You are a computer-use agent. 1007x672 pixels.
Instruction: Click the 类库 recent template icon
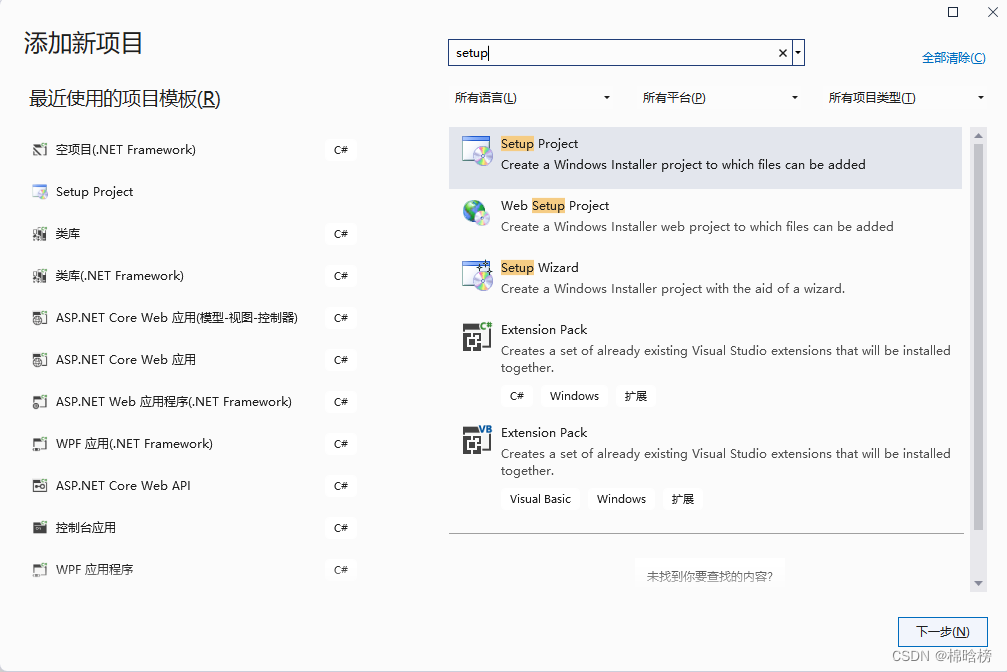pyautogui.click(x=40, y=234)
